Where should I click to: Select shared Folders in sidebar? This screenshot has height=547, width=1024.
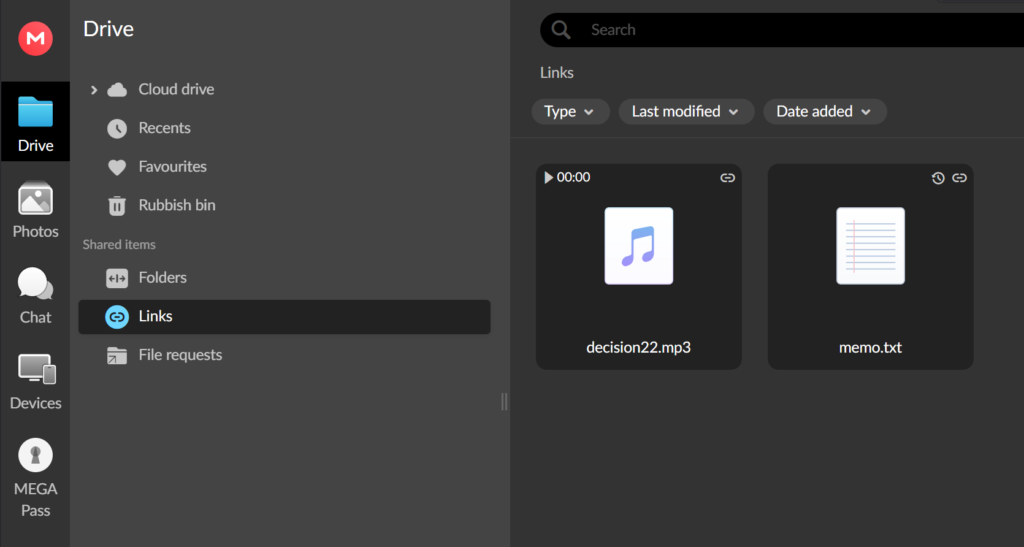click(x=162, y=277)
